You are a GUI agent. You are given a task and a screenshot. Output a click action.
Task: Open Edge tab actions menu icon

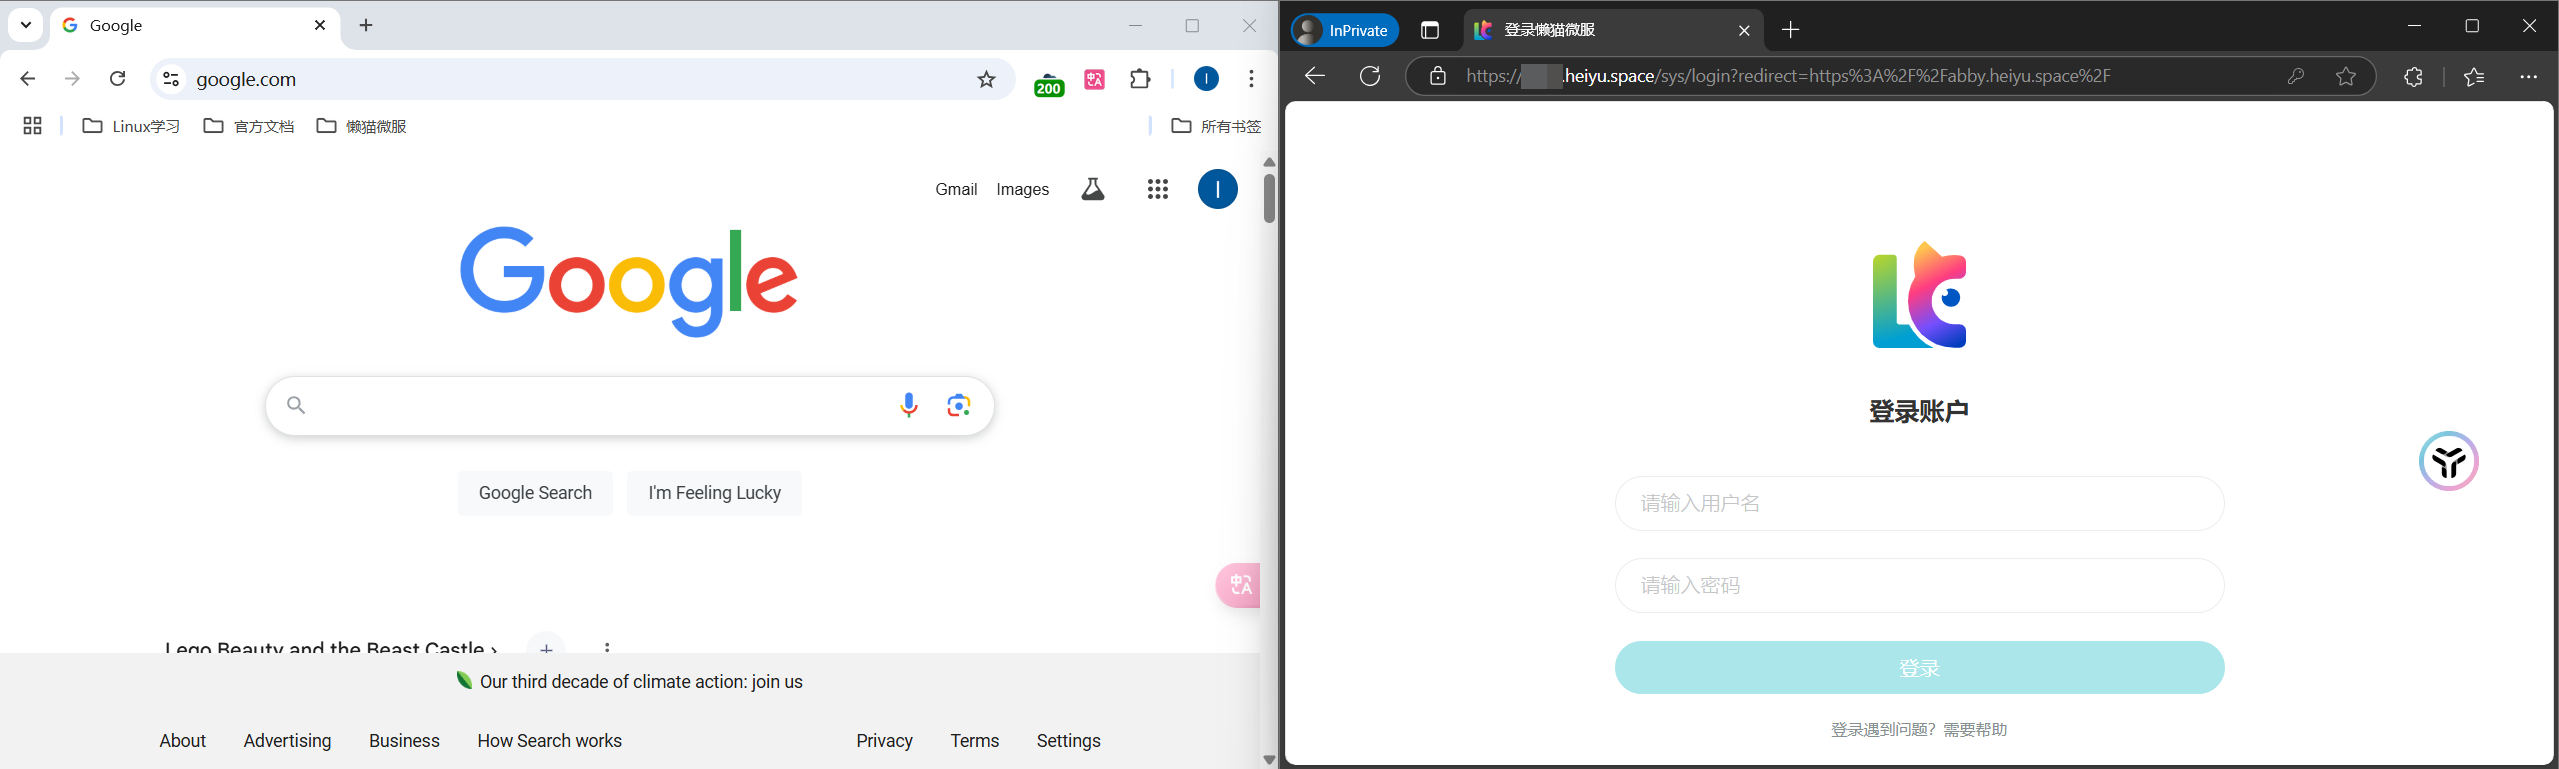[1430, 30]
